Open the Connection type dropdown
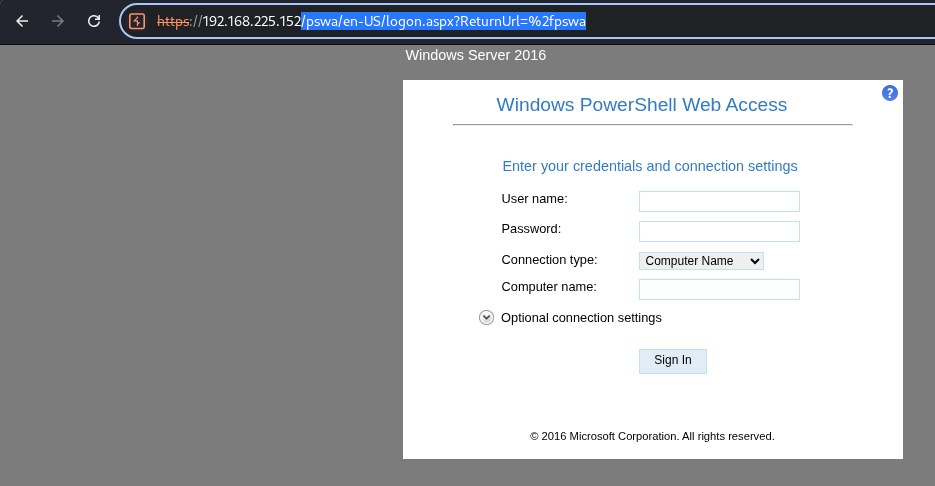 pos(701,261)
